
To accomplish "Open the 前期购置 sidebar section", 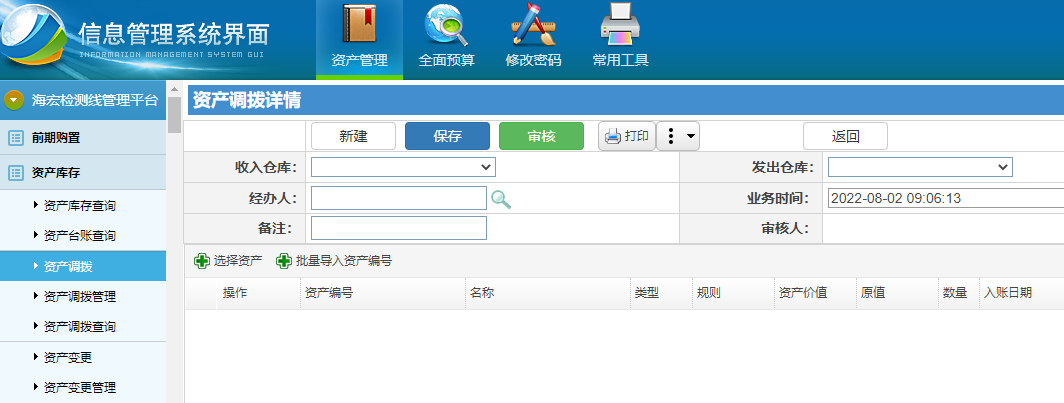I will (83, 138).
